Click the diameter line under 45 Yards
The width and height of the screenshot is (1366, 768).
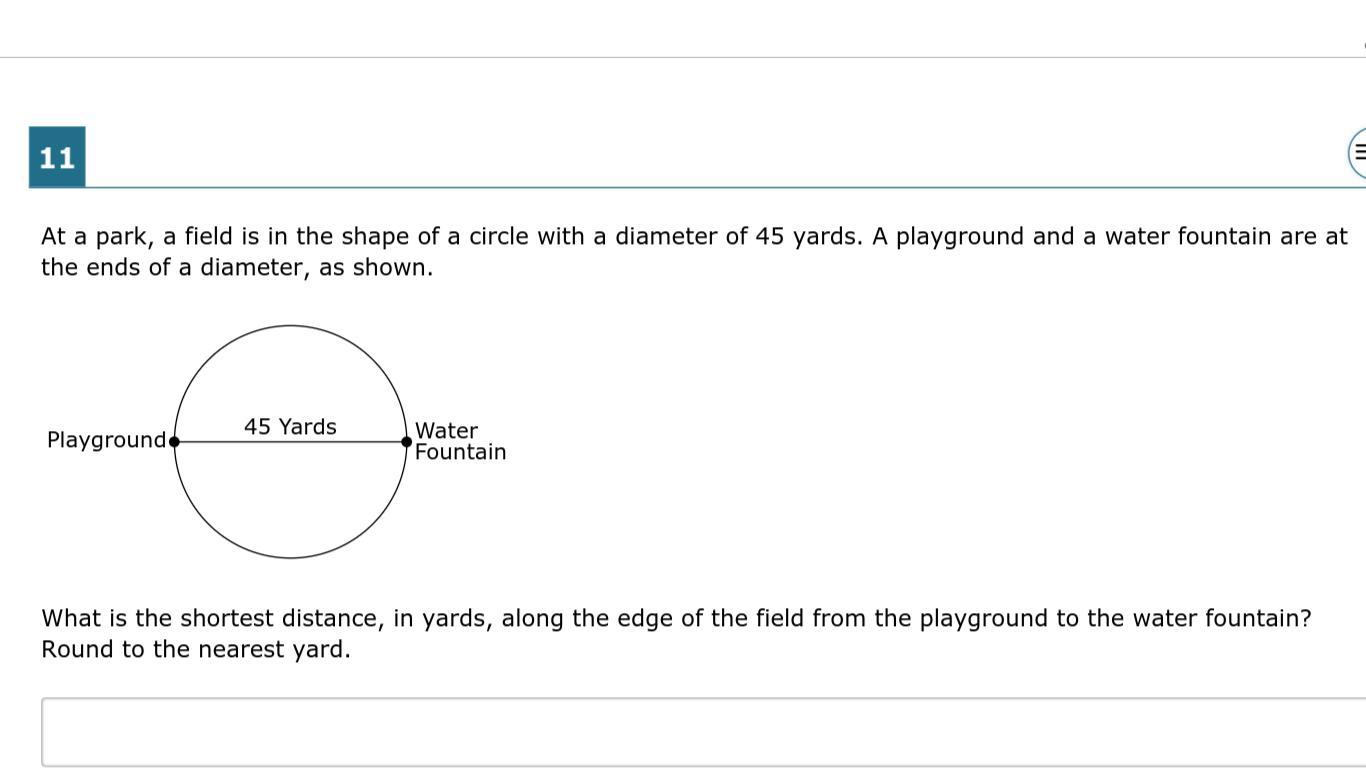click(290, 441)
